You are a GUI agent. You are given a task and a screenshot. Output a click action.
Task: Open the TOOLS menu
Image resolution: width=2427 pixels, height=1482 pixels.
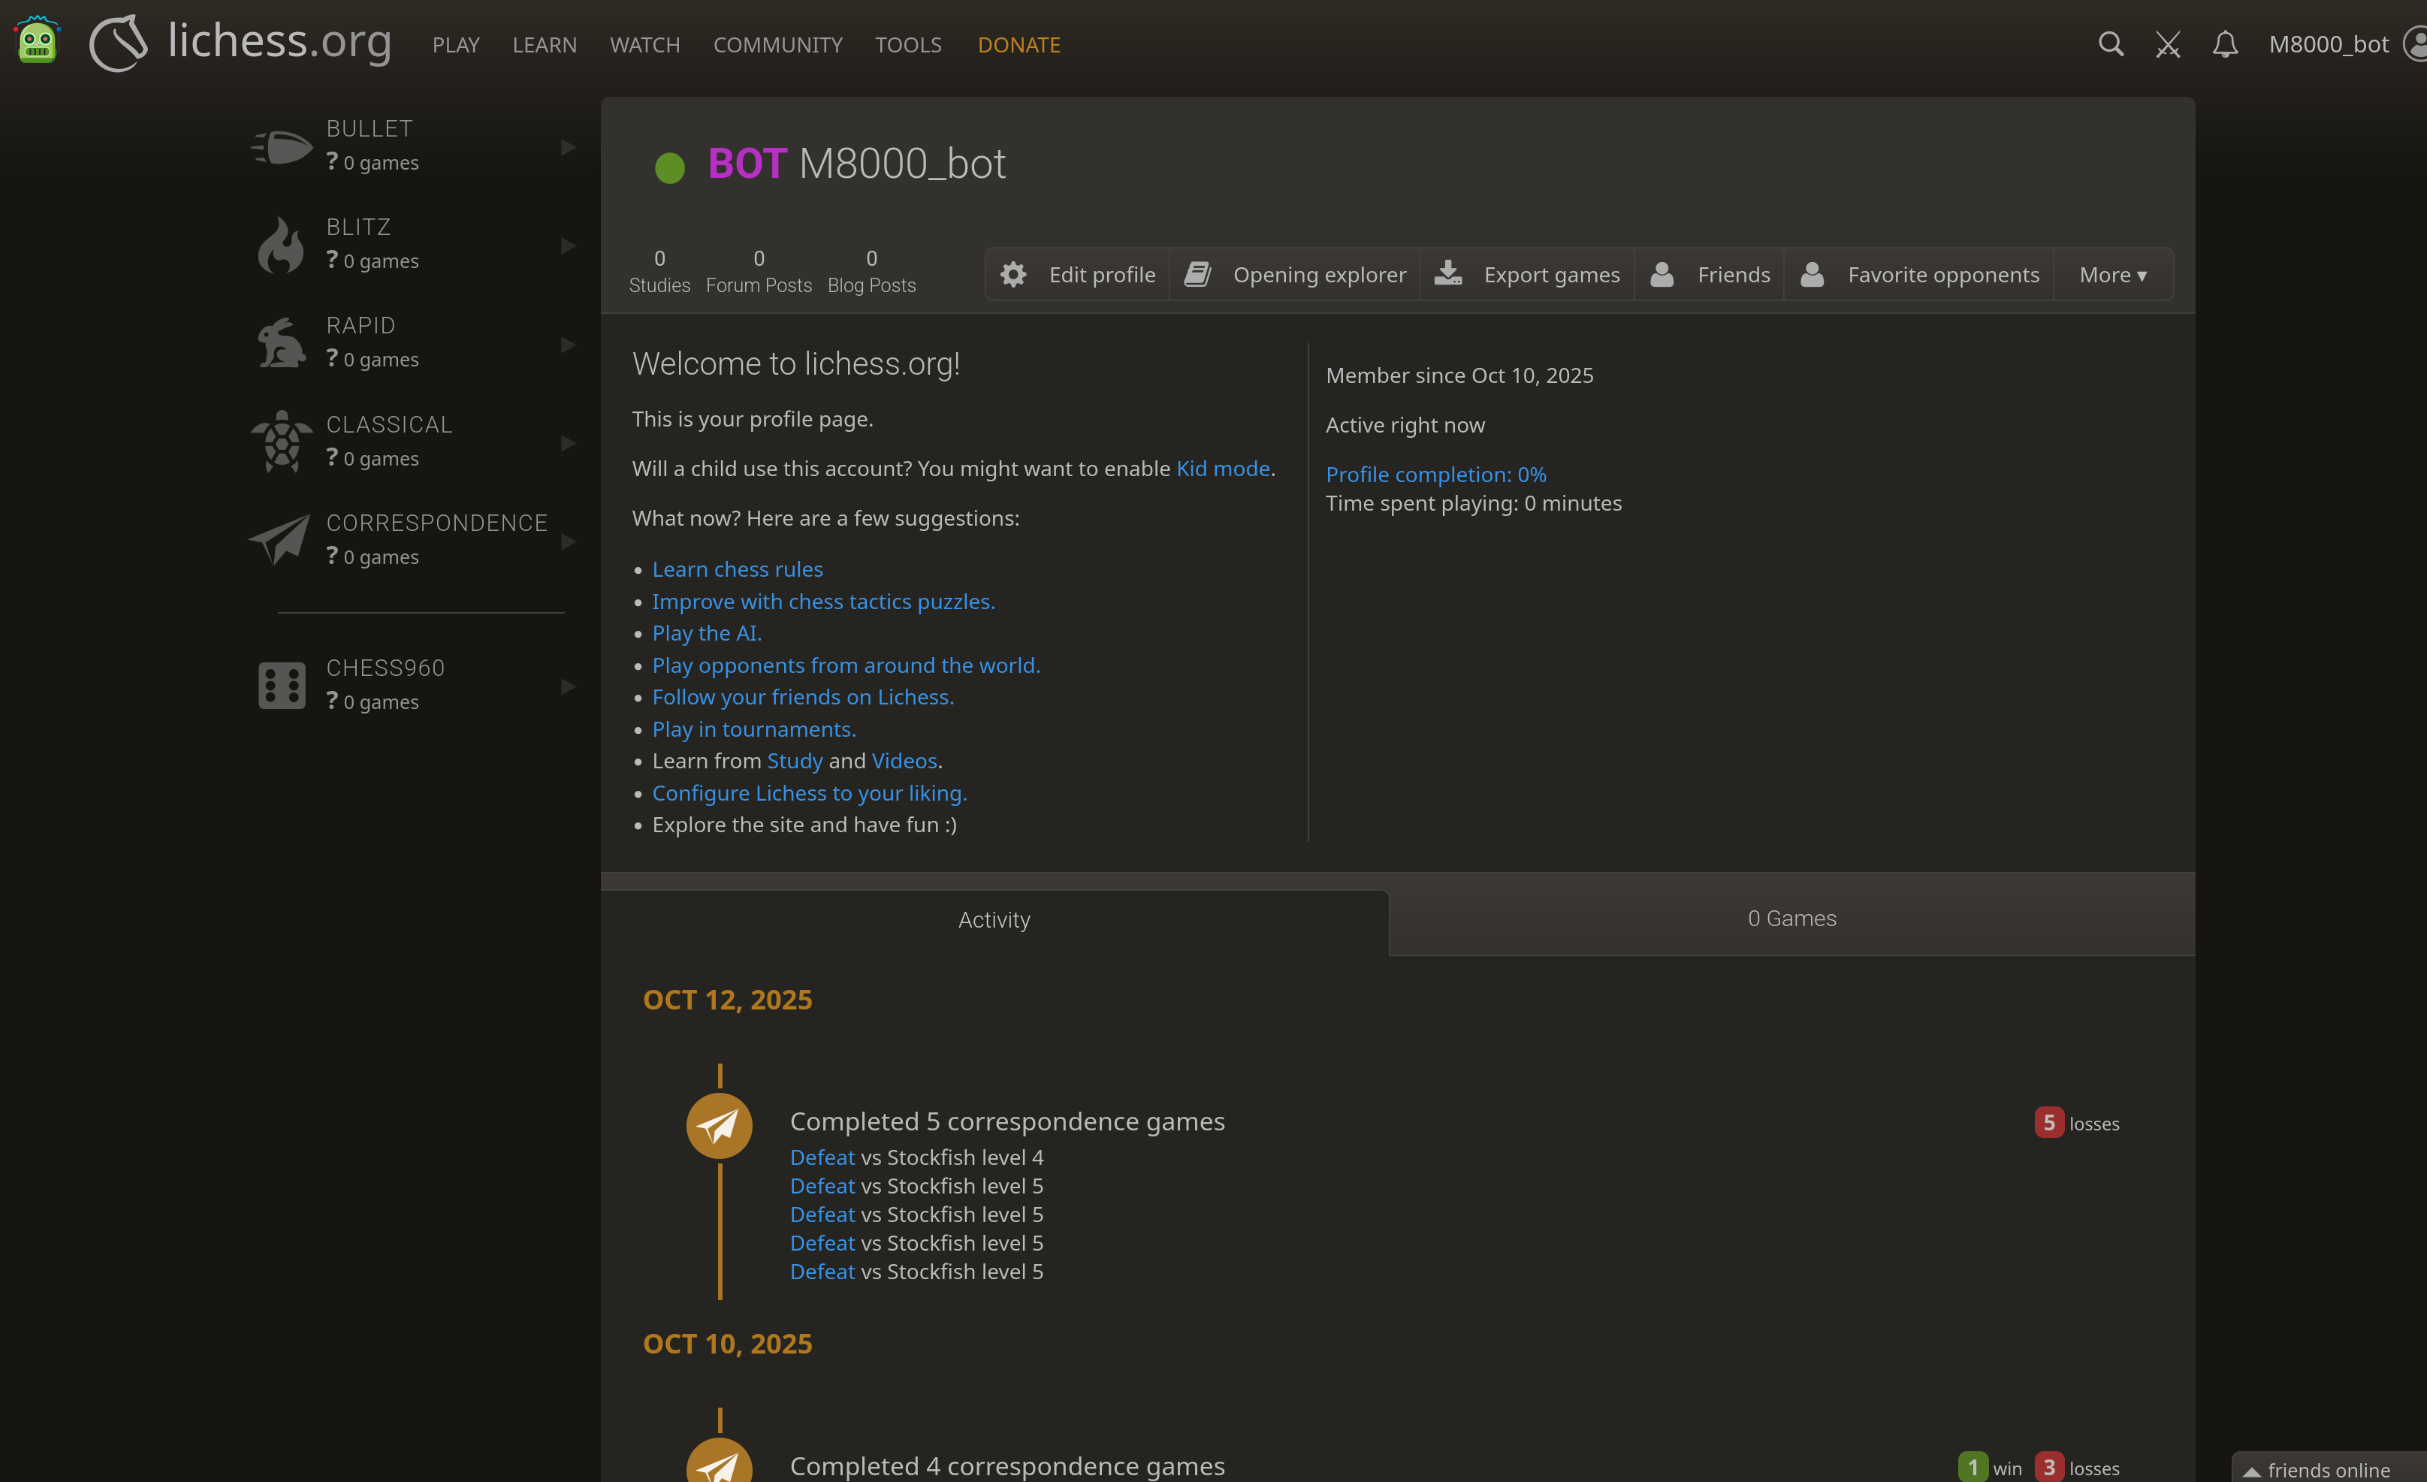point(907,45)
